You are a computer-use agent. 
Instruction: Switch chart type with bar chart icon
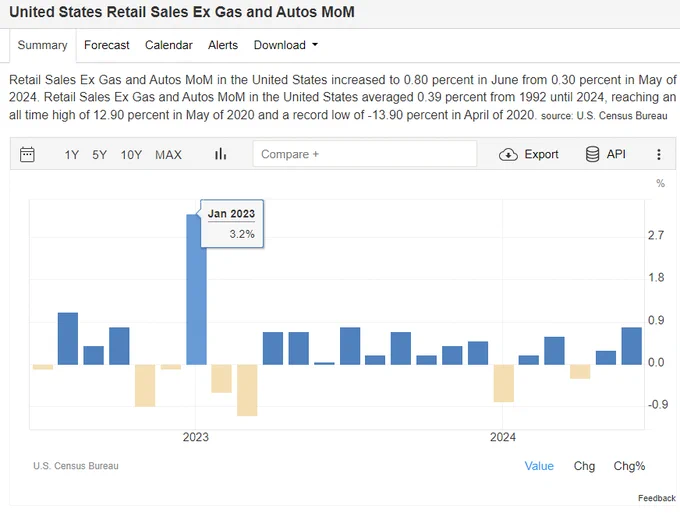[220, 154]
